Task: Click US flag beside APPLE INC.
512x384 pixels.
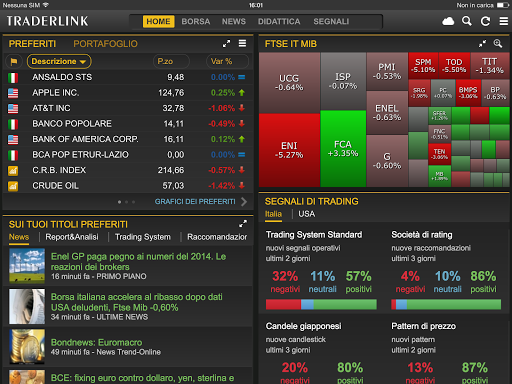Action: [13, 93]
